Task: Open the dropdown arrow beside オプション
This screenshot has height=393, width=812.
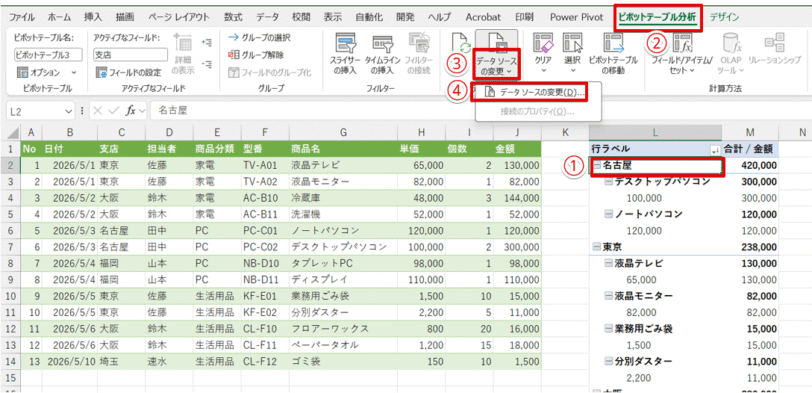Action: pos(74,72)
